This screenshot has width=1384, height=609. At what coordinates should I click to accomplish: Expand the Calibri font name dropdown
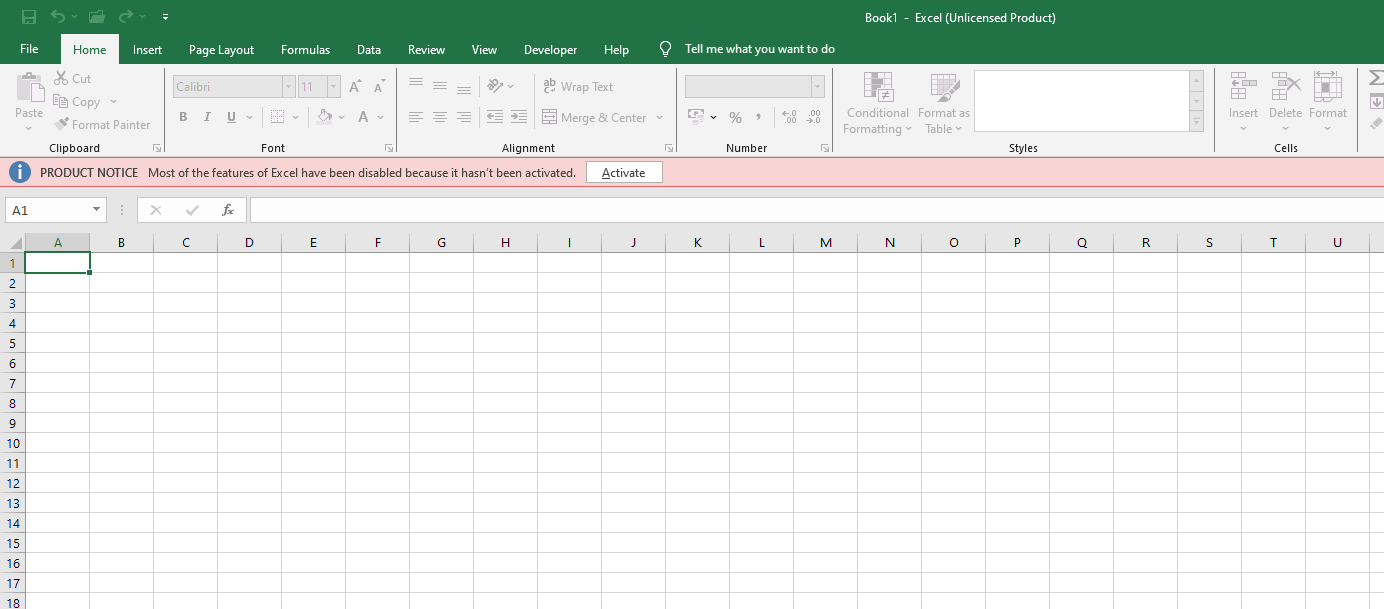(288, 87)
